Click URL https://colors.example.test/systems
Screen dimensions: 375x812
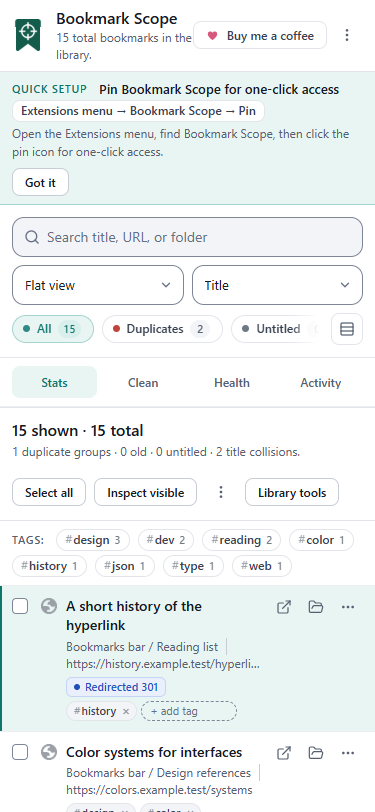tap(160, 790)
